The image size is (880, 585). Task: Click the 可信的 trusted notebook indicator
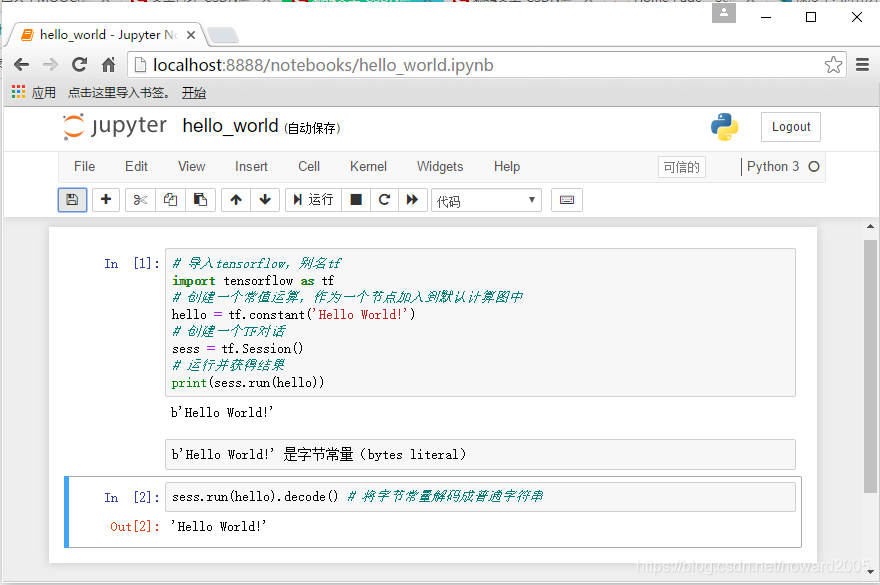(x=681, y=167)
